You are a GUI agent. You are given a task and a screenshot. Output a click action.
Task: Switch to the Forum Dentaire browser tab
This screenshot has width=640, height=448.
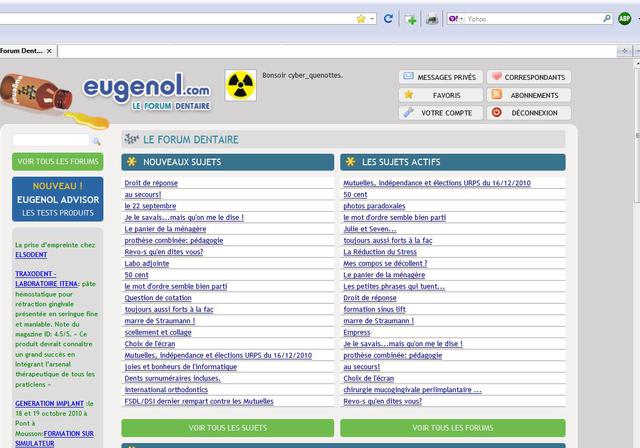tap(22, 50)
